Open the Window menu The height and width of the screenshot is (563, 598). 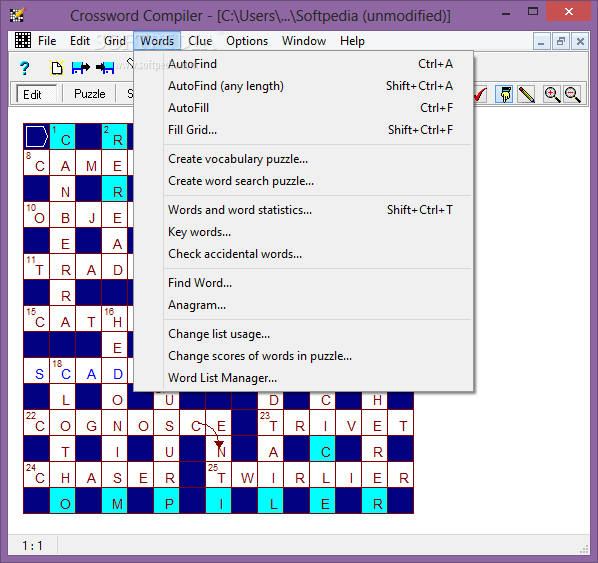tap(304, 41)
